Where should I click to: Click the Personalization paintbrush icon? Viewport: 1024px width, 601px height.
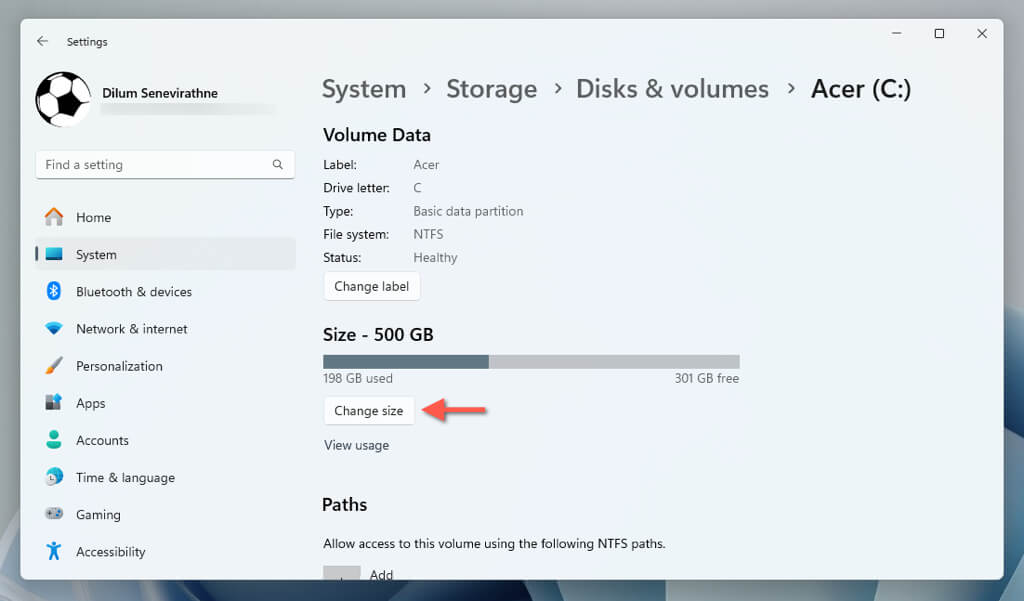(54, 366)
